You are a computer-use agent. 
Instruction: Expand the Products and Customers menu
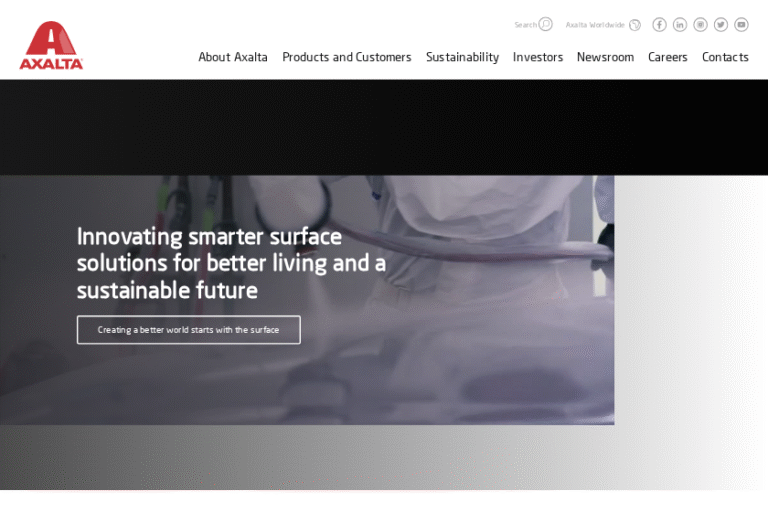[347, 57]
